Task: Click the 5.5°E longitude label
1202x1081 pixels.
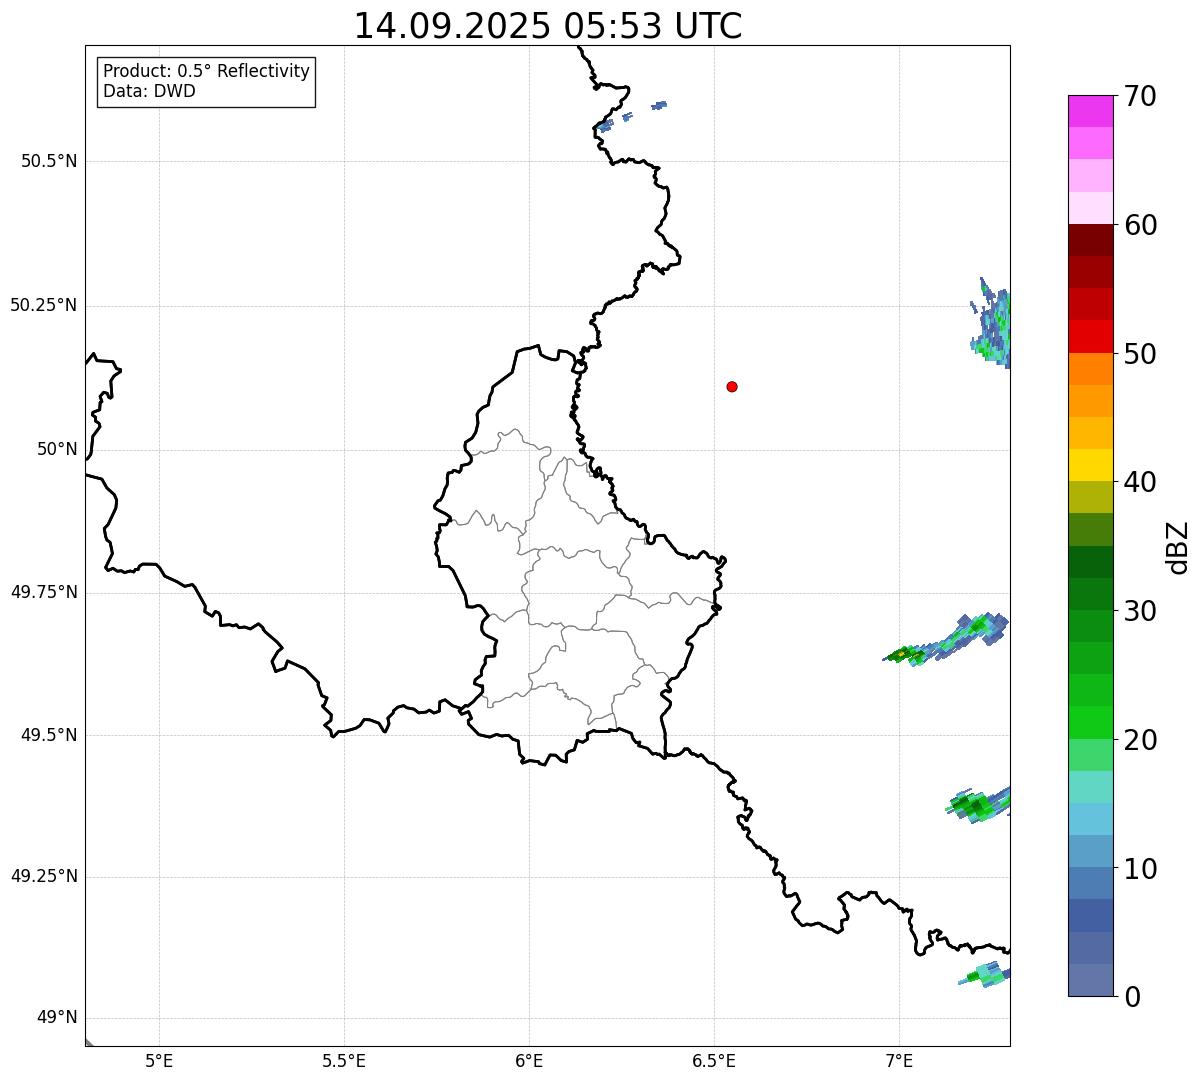Action: (344, 1060)
